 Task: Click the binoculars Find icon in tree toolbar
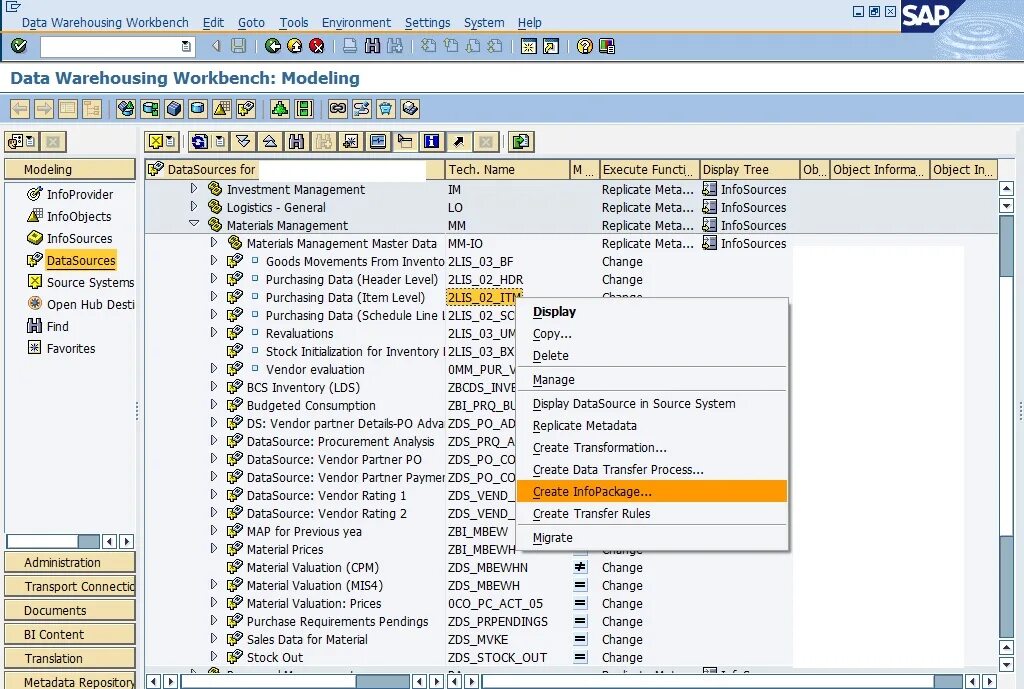click(x=296, y=141)
